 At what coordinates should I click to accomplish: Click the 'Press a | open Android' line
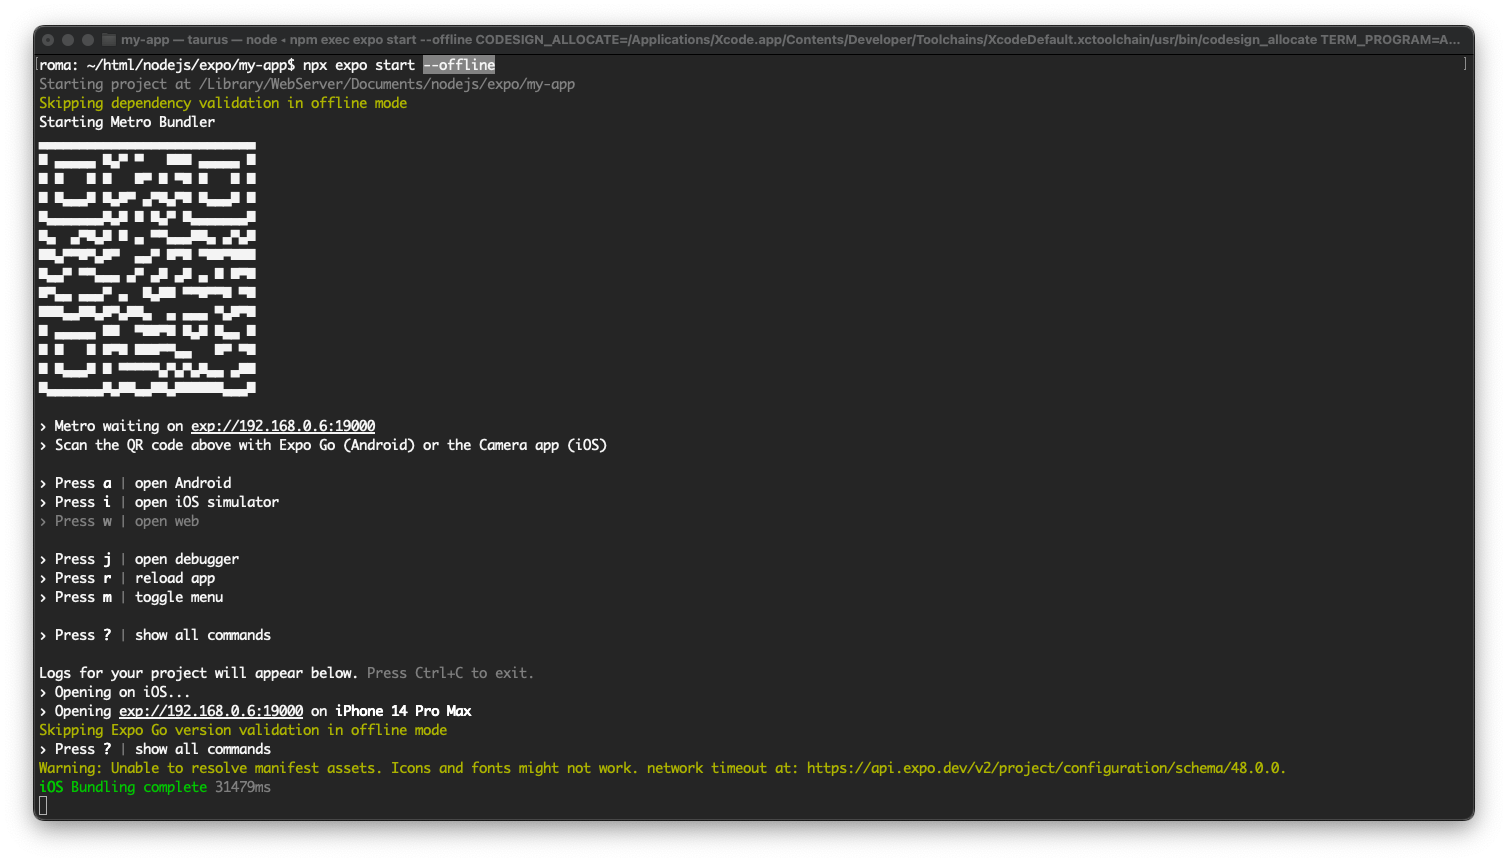135,483
